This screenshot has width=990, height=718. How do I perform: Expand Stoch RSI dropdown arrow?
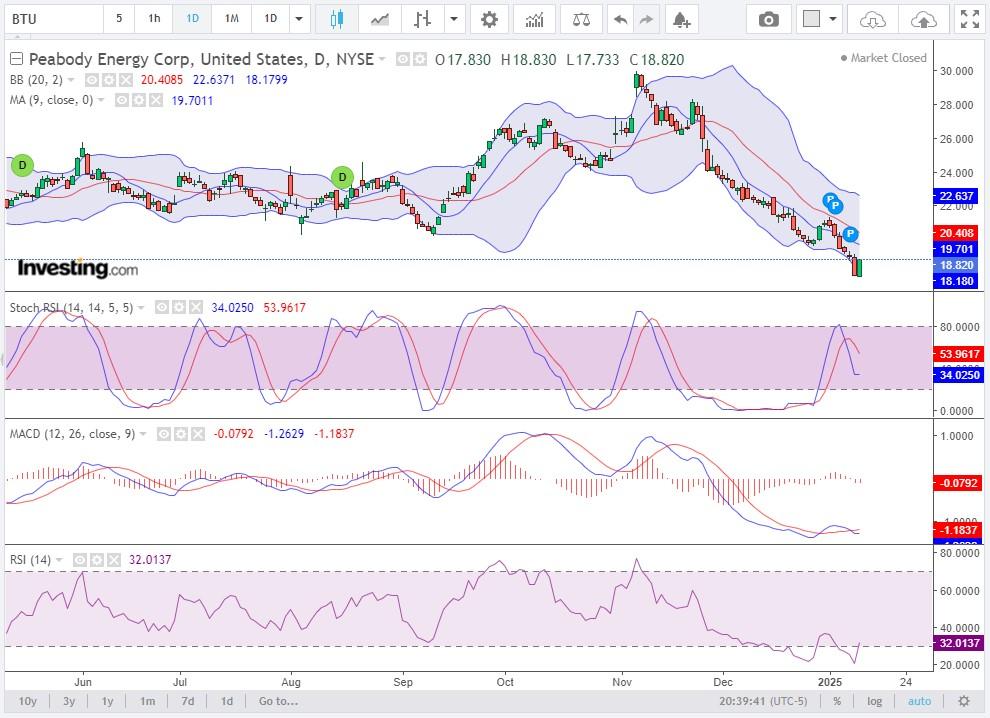click(141, 308)
